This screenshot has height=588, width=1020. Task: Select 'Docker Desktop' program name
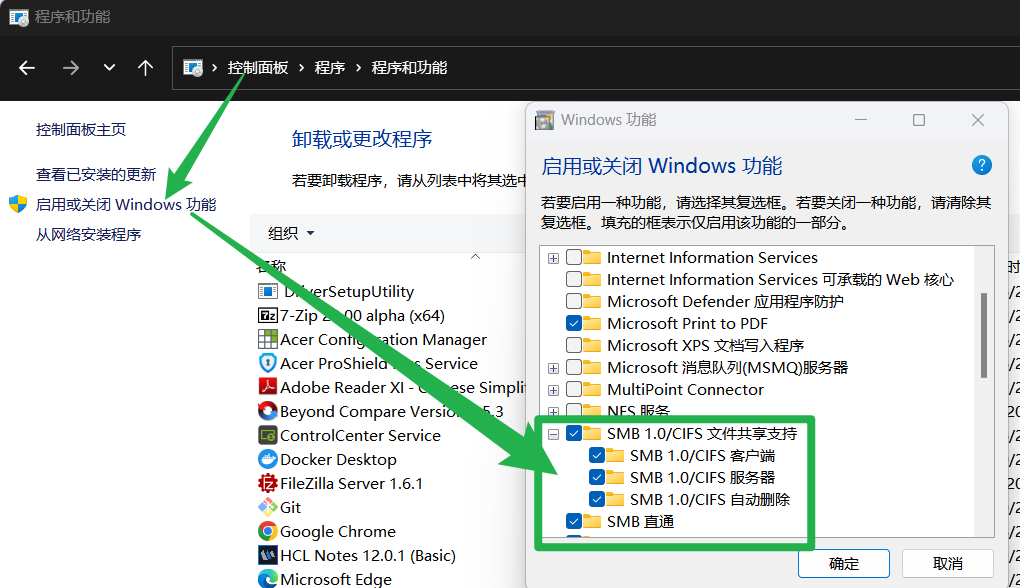(x=338, y=459)
